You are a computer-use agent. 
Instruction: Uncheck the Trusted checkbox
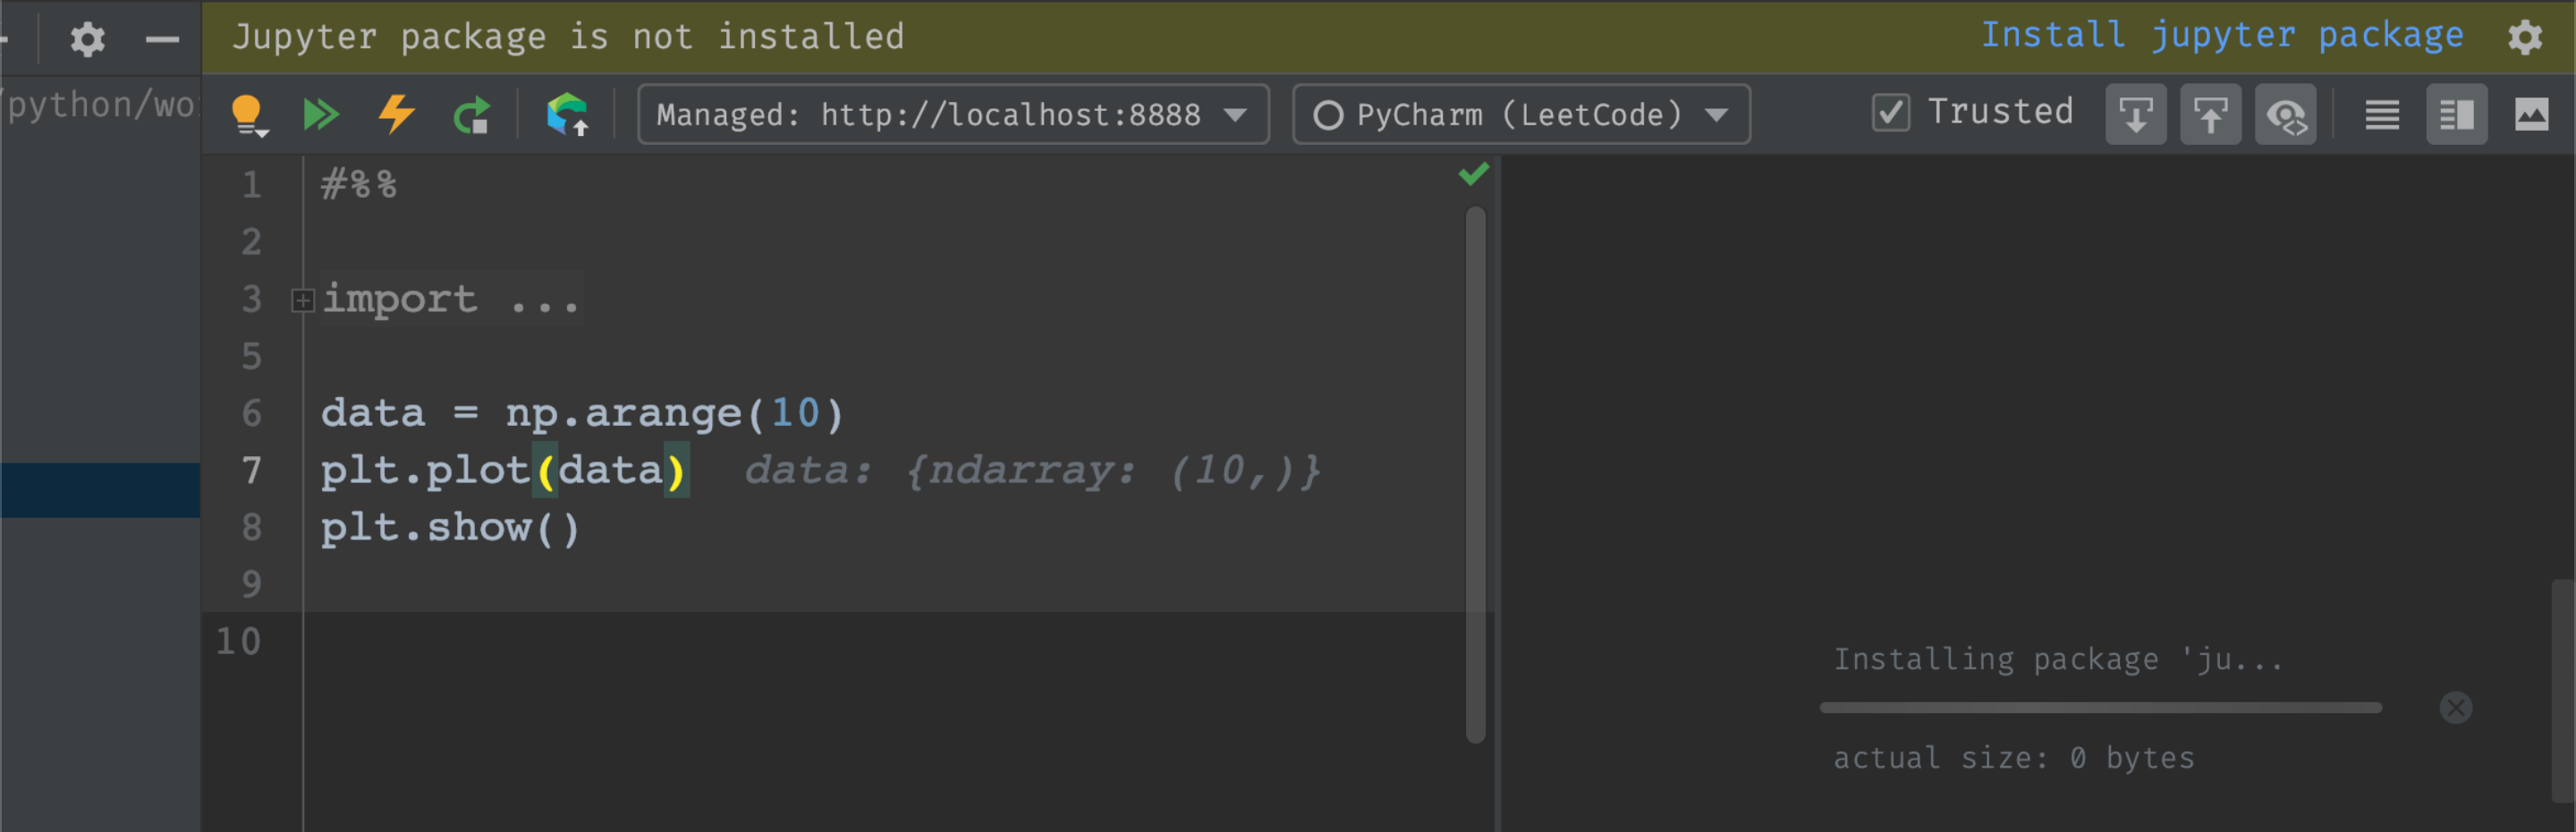(1890, 113)
